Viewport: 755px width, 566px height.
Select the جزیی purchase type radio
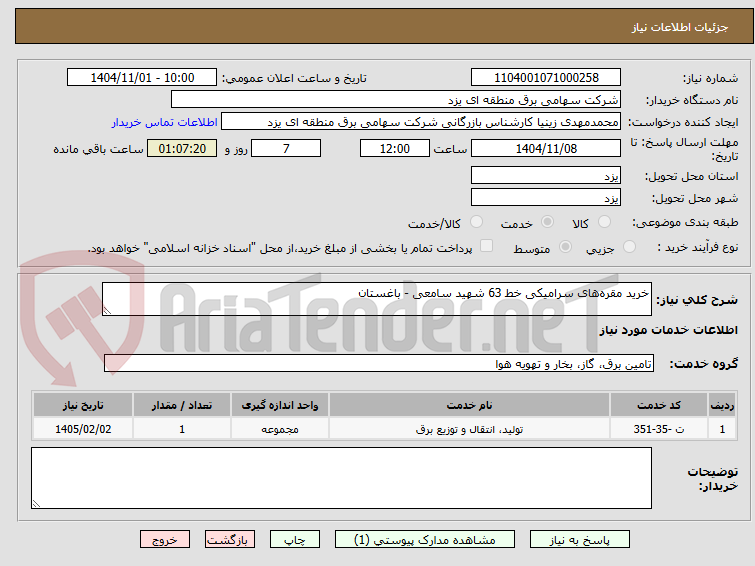click(629, 247)
